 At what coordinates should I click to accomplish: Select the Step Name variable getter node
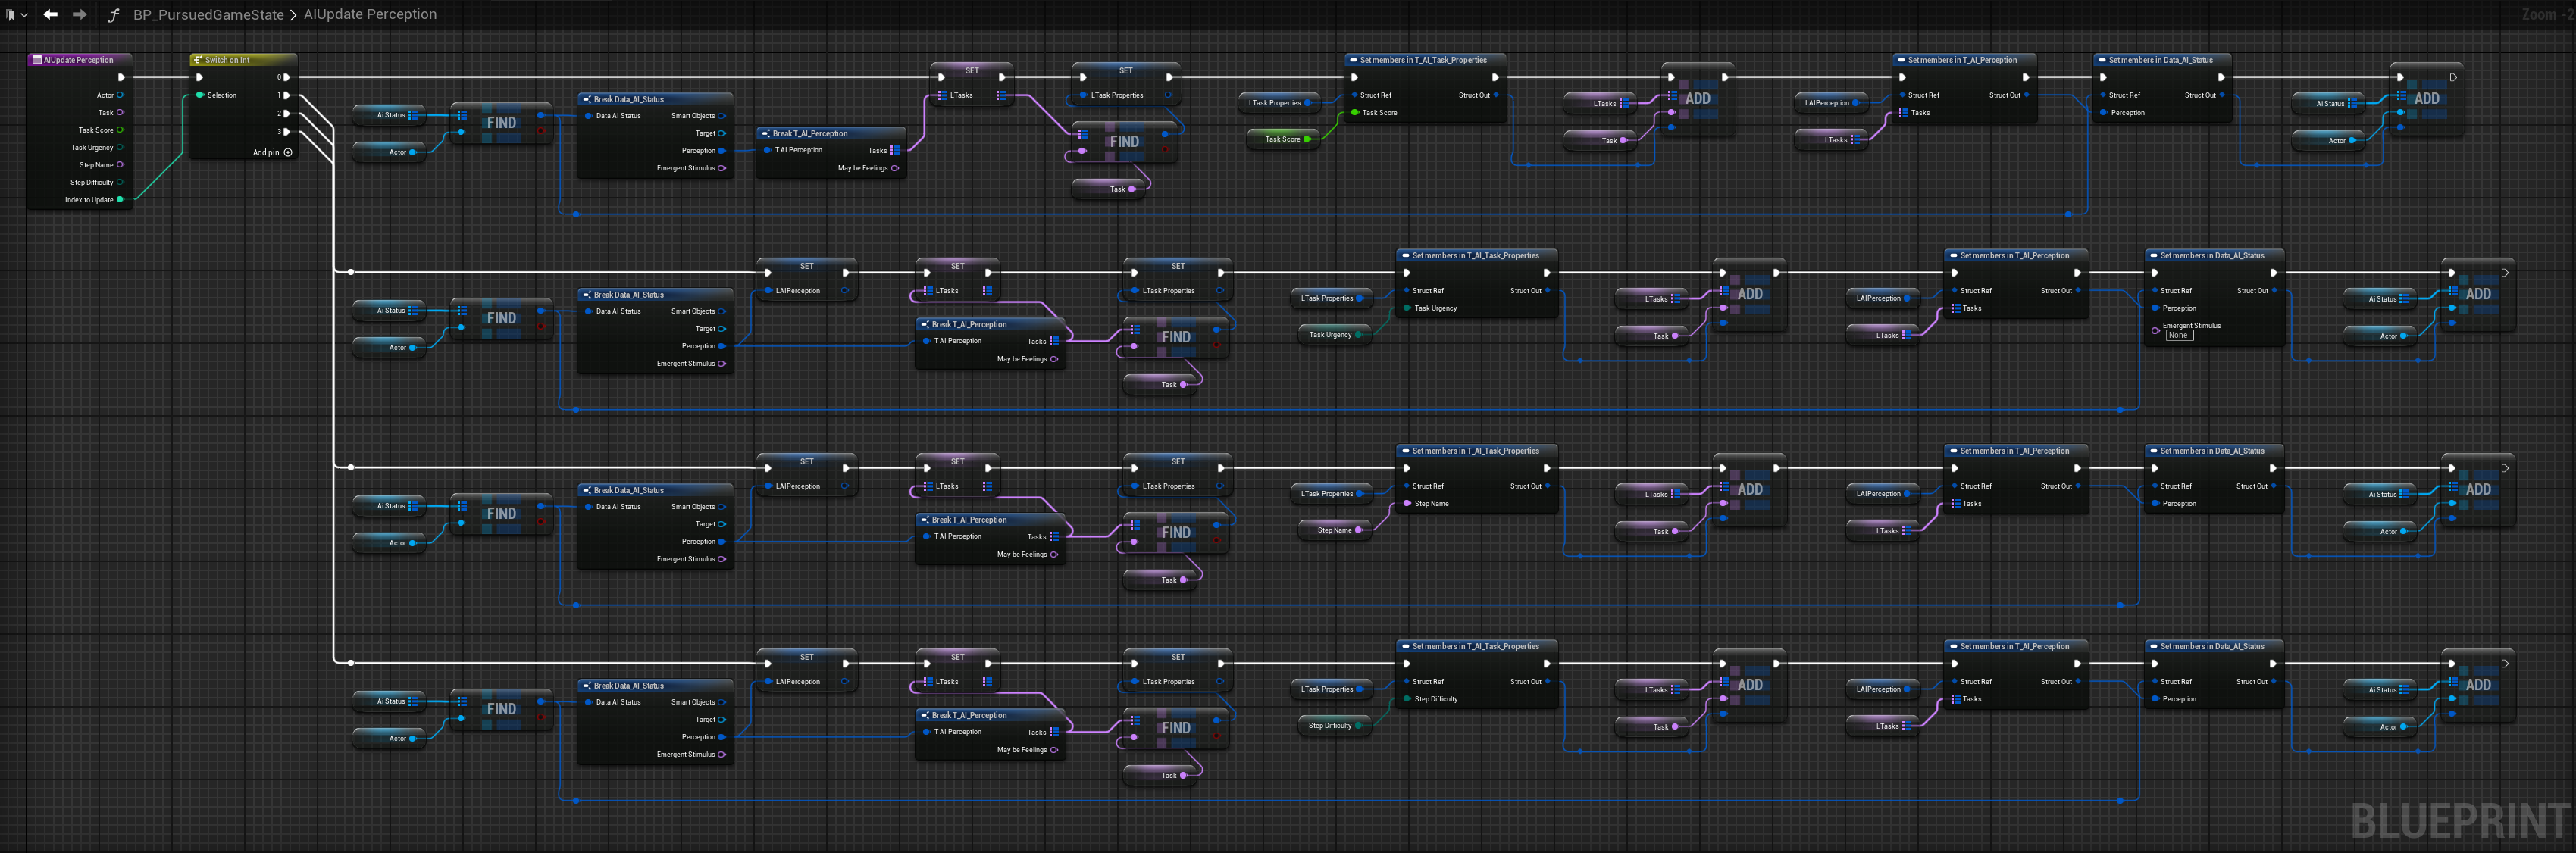pos(1335,530)
